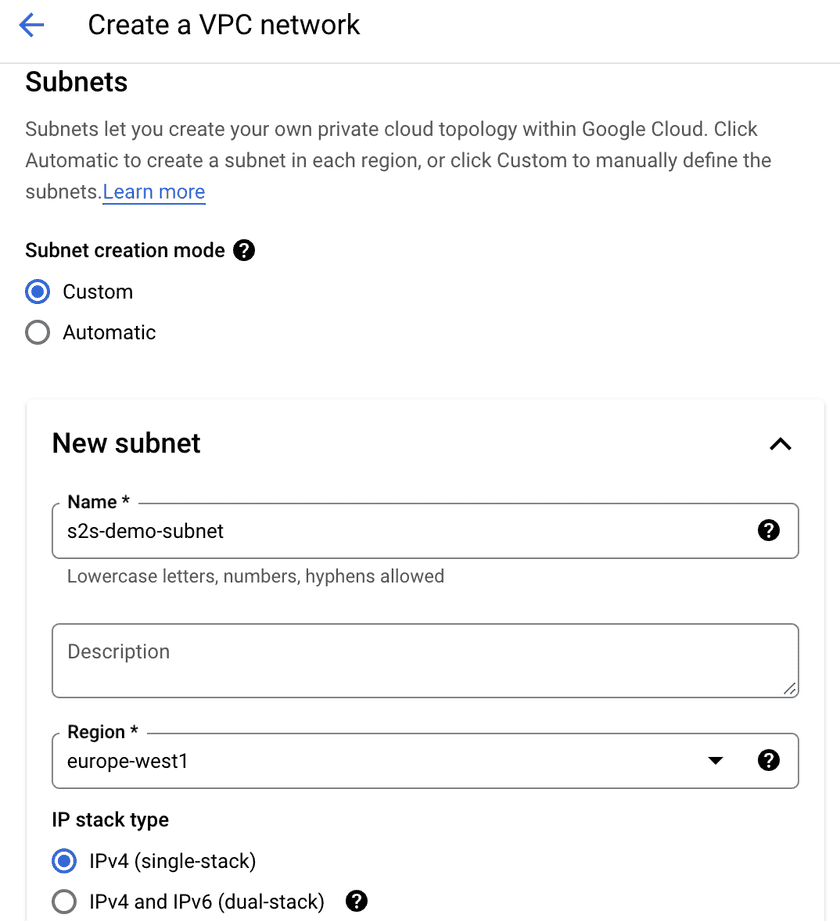Viewport: 840px width, 921px height.
Task: Click the back arrow icon
Action: click(32, 25)
